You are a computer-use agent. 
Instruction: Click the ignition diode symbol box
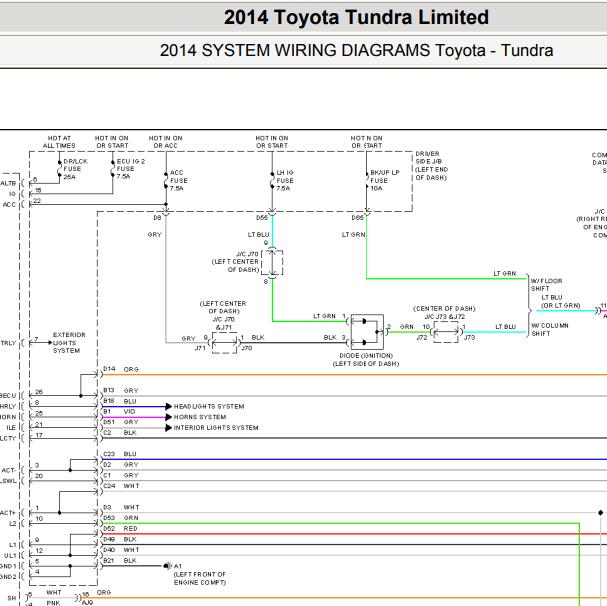click(367, 332)
